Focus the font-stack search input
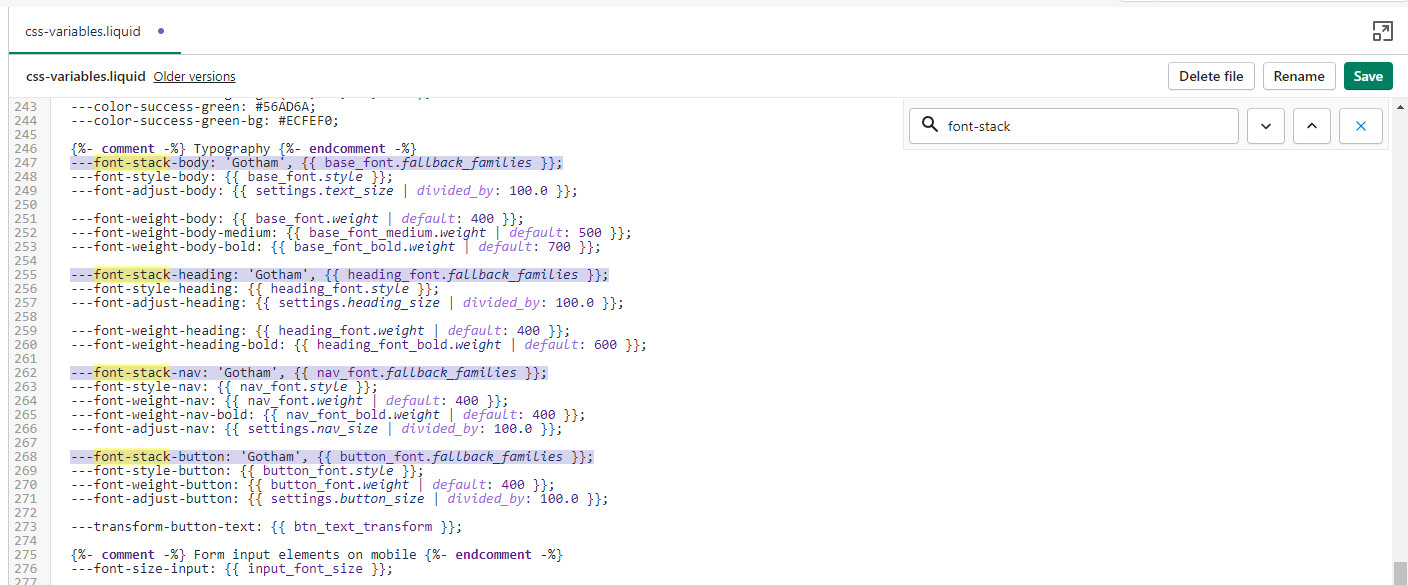 [1085, 126]
